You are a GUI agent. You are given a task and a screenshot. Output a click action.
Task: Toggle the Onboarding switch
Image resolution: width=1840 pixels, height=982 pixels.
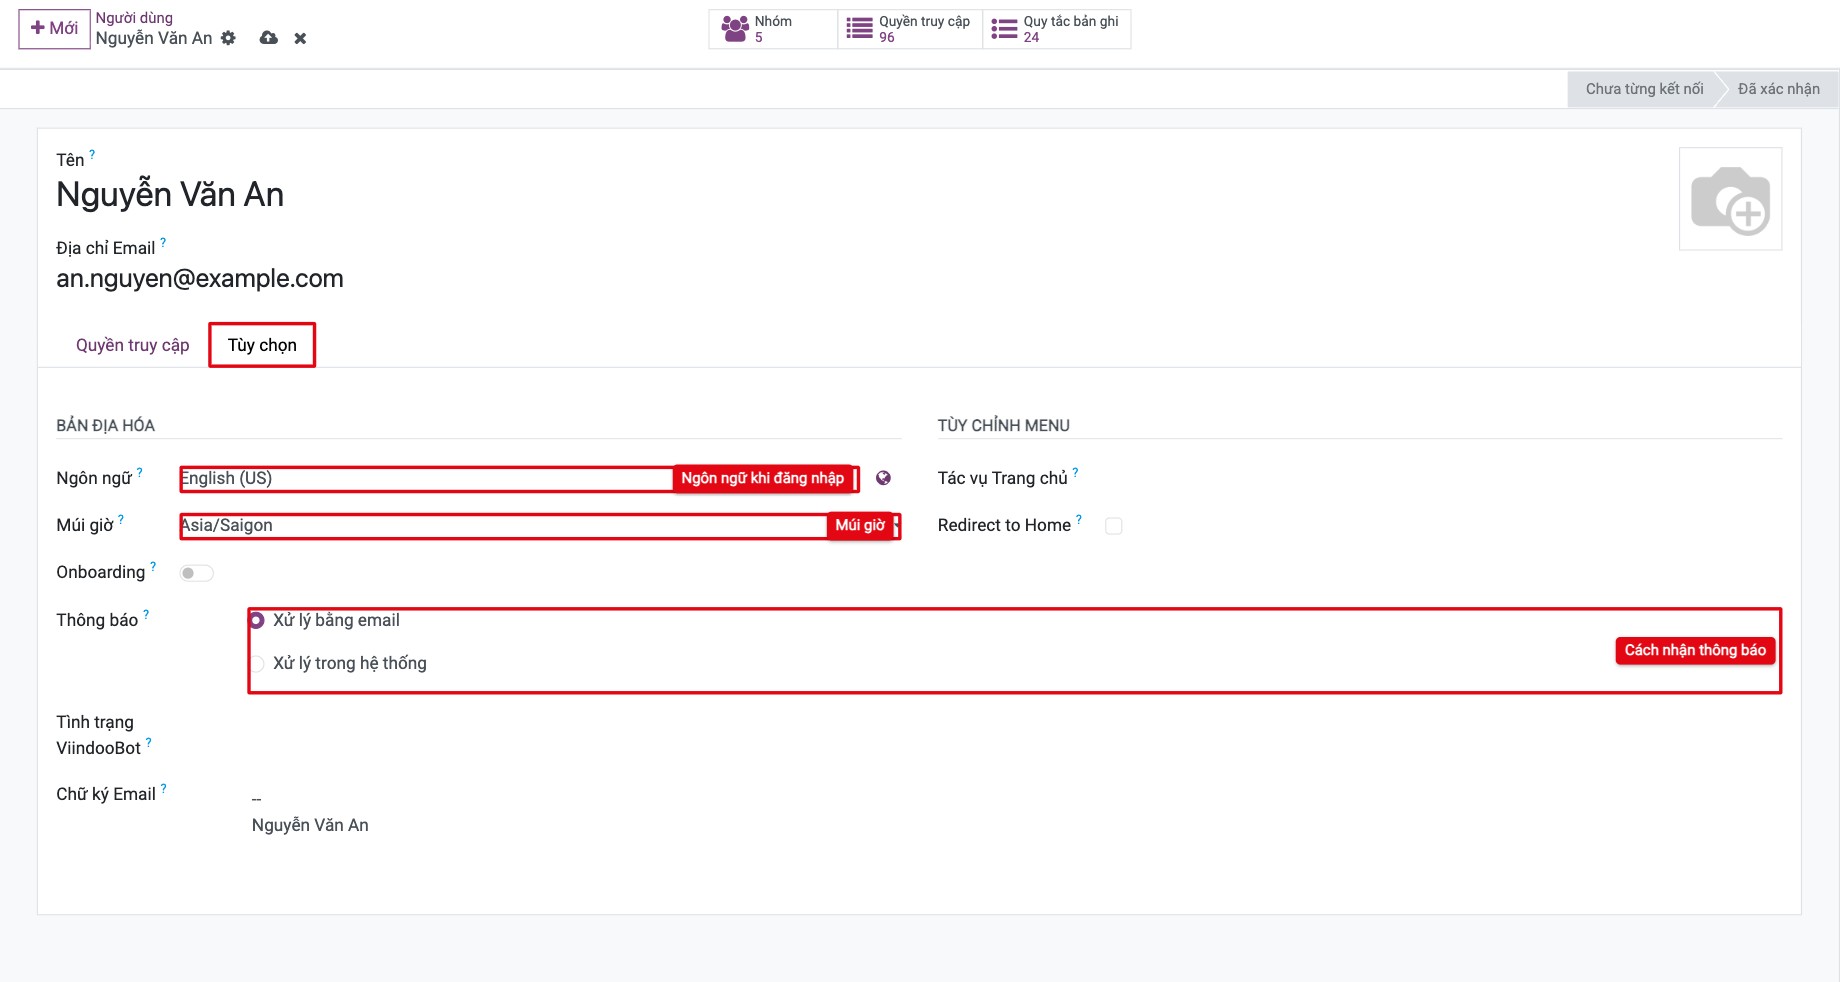coord(196,573)
